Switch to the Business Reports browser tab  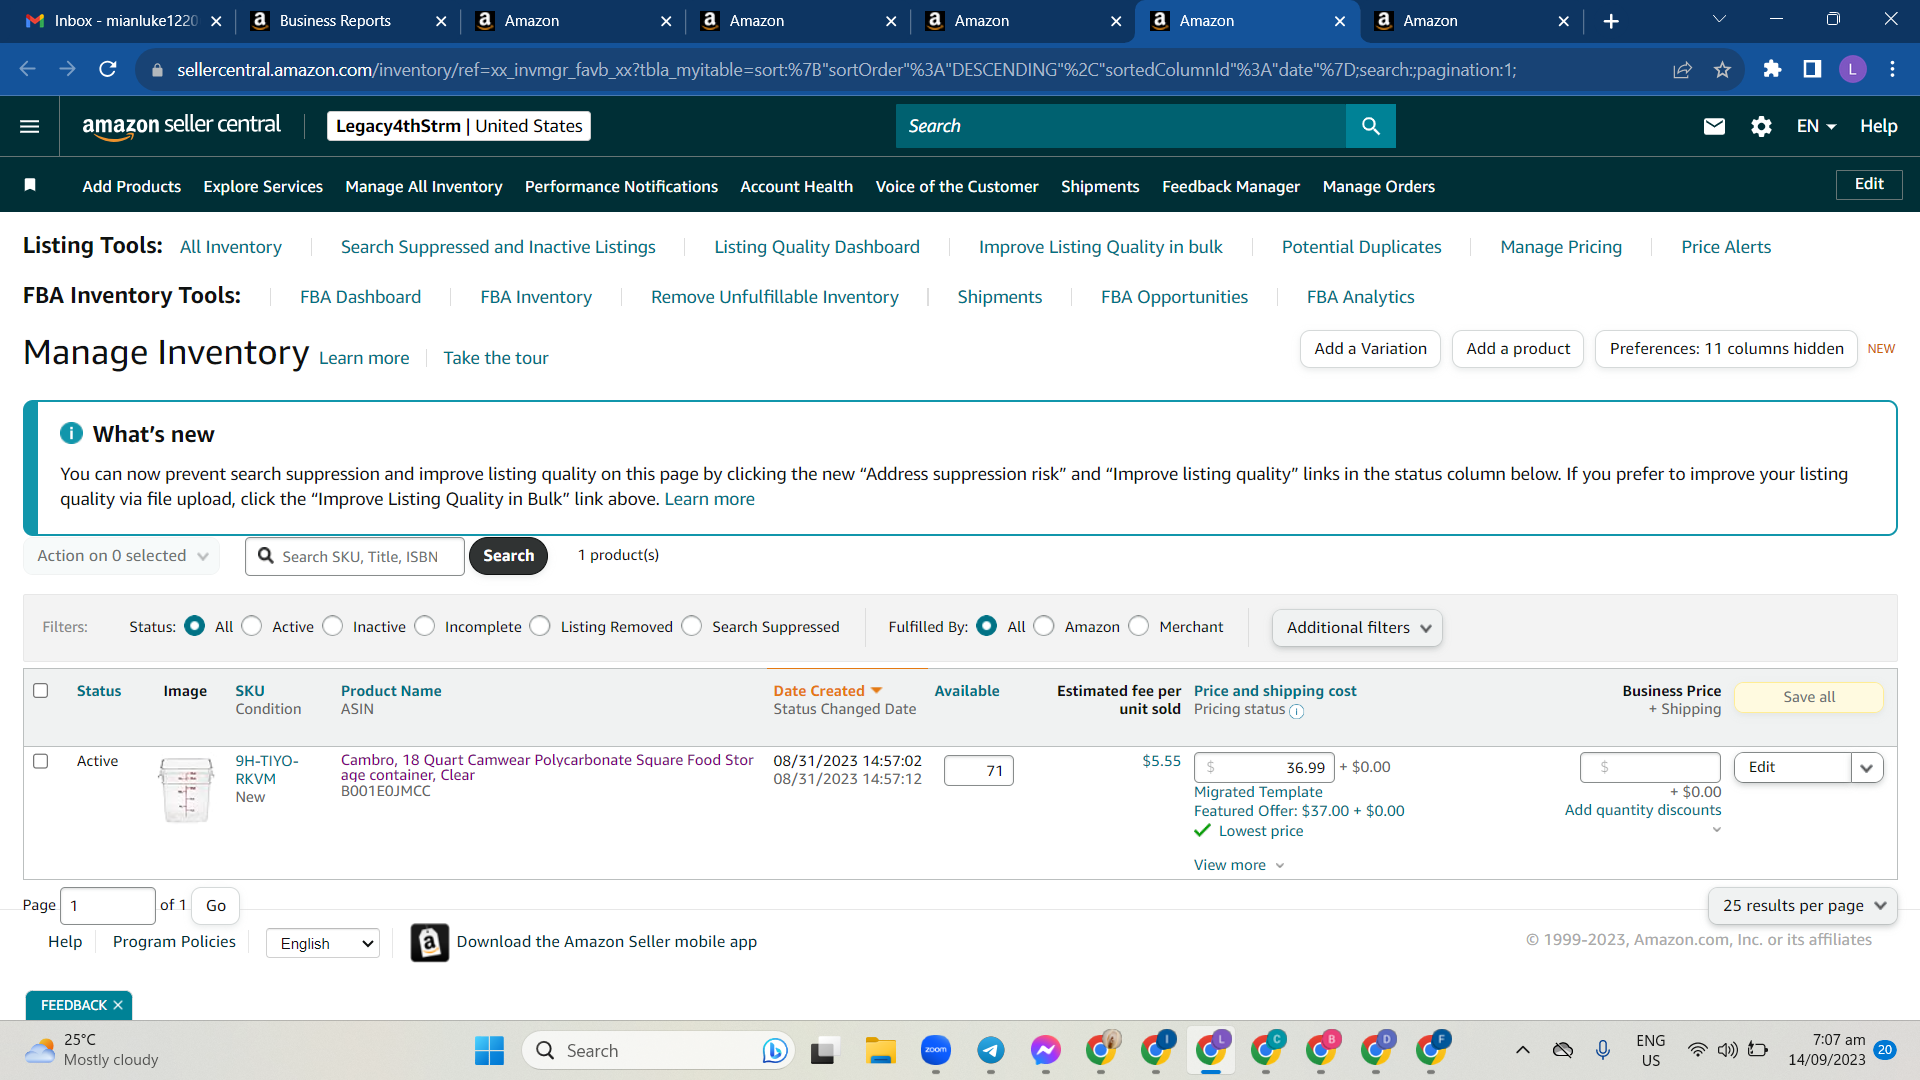[348, 21]
